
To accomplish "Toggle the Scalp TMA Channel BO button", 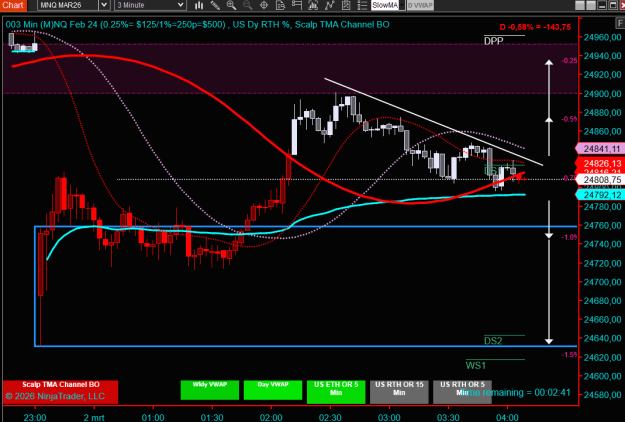I will 60,392.
